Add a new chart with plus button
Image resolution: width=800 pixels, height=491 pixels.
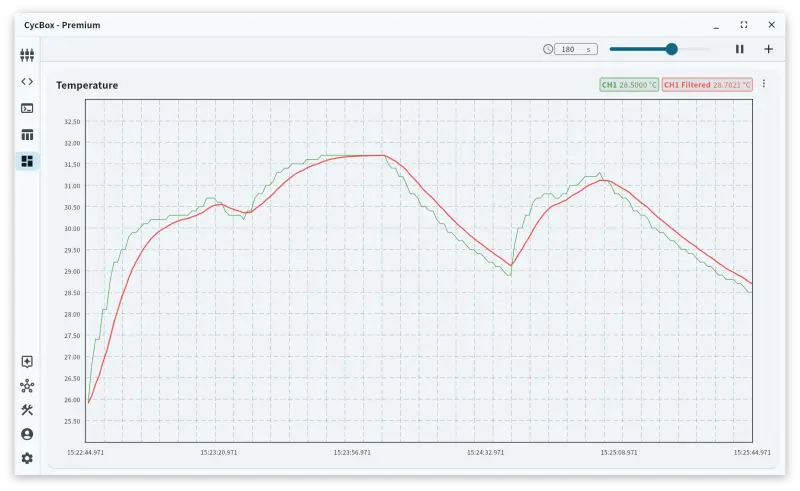(768, 49)
